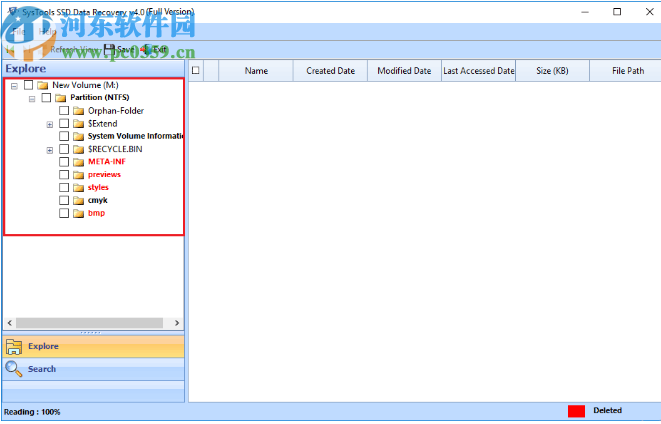Select the 'bmp' folder name

96,213
